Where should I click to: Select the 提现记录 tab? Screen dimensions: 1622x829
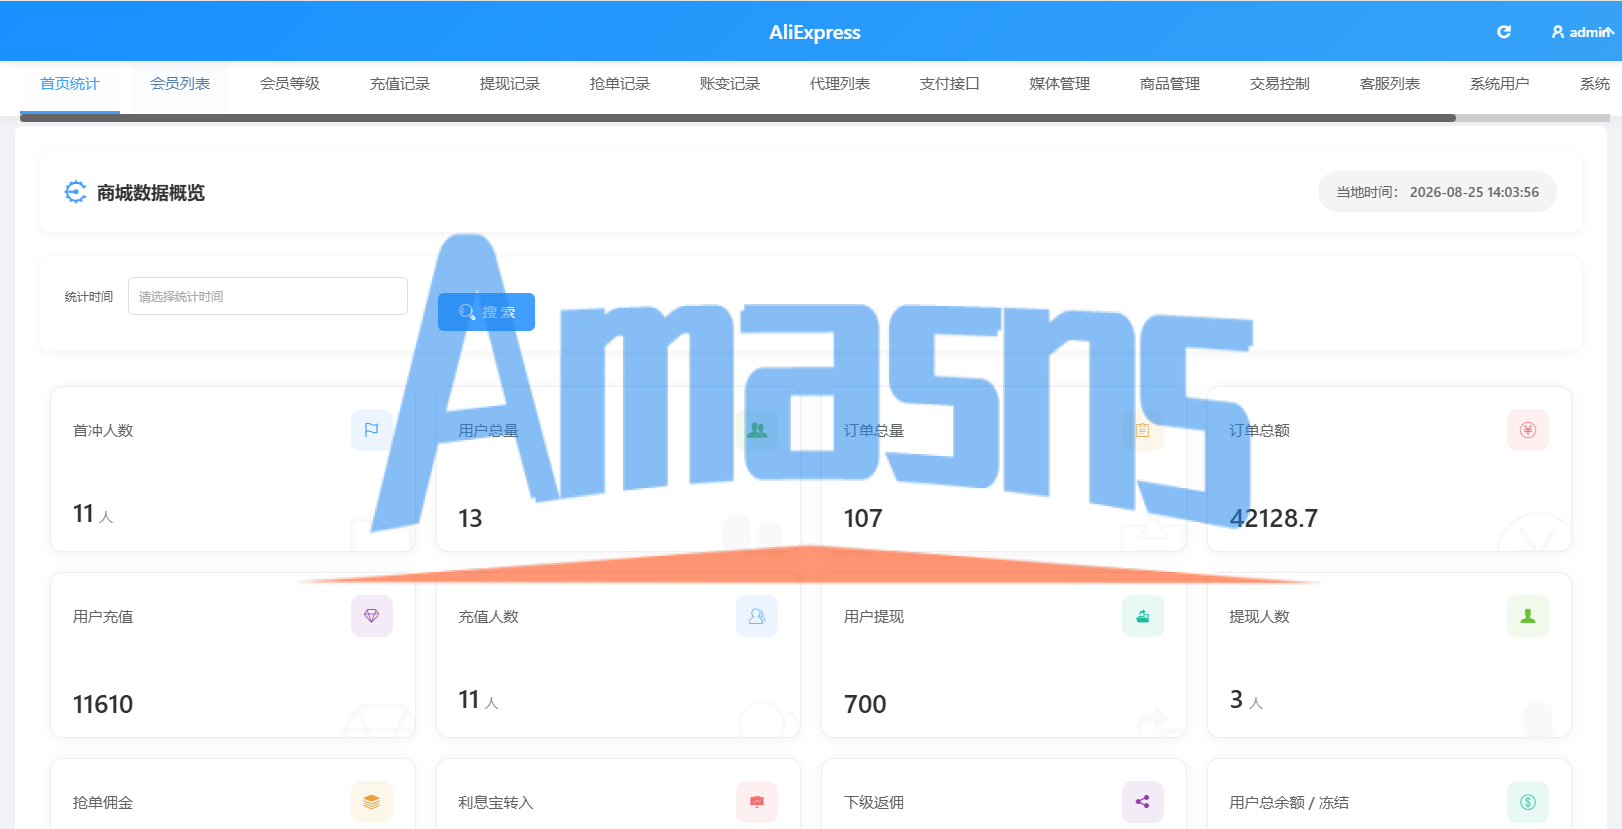point(510,84)
